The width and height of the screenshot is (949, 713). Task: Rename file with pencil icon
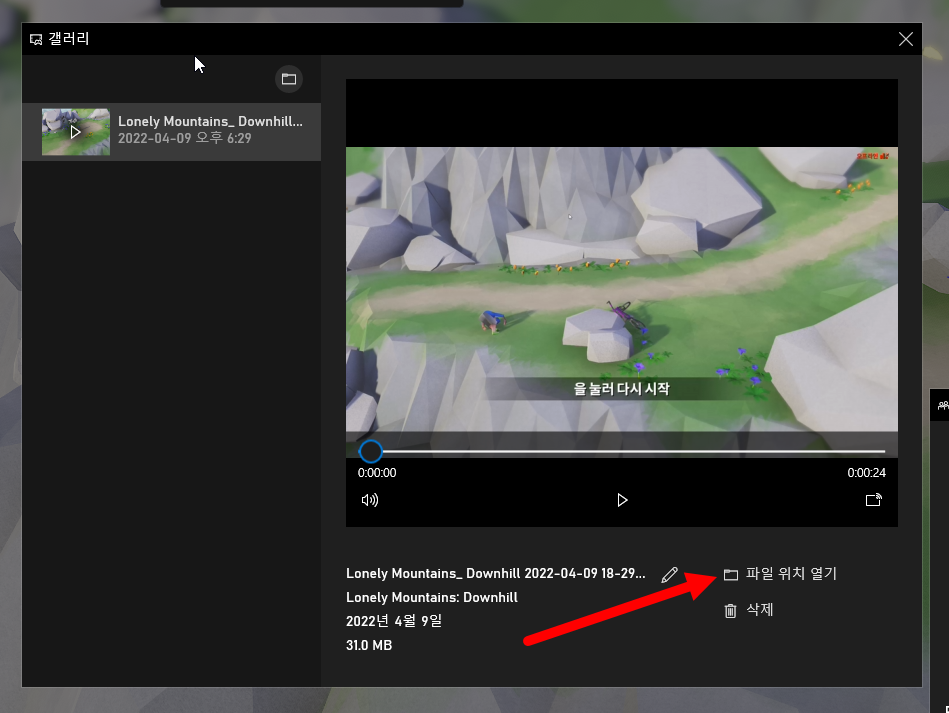pyautogui.click(x=669, y=574)
